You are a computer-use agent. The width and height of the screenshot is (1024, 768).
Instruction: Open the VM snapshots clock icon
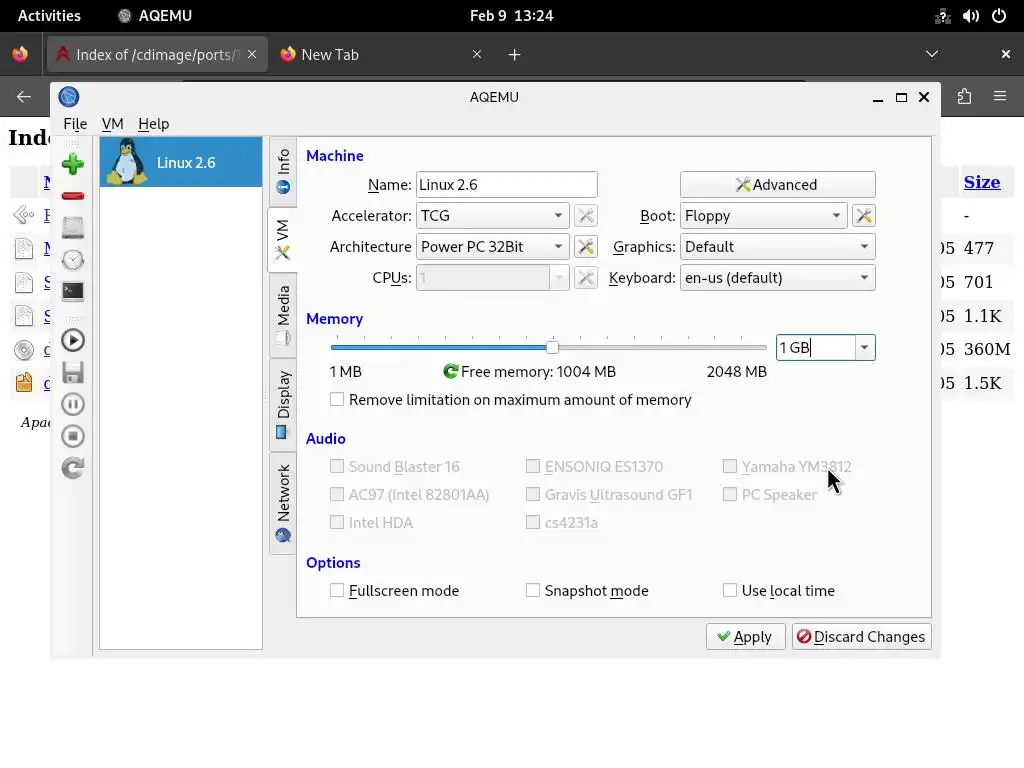(x=72, y=260)
